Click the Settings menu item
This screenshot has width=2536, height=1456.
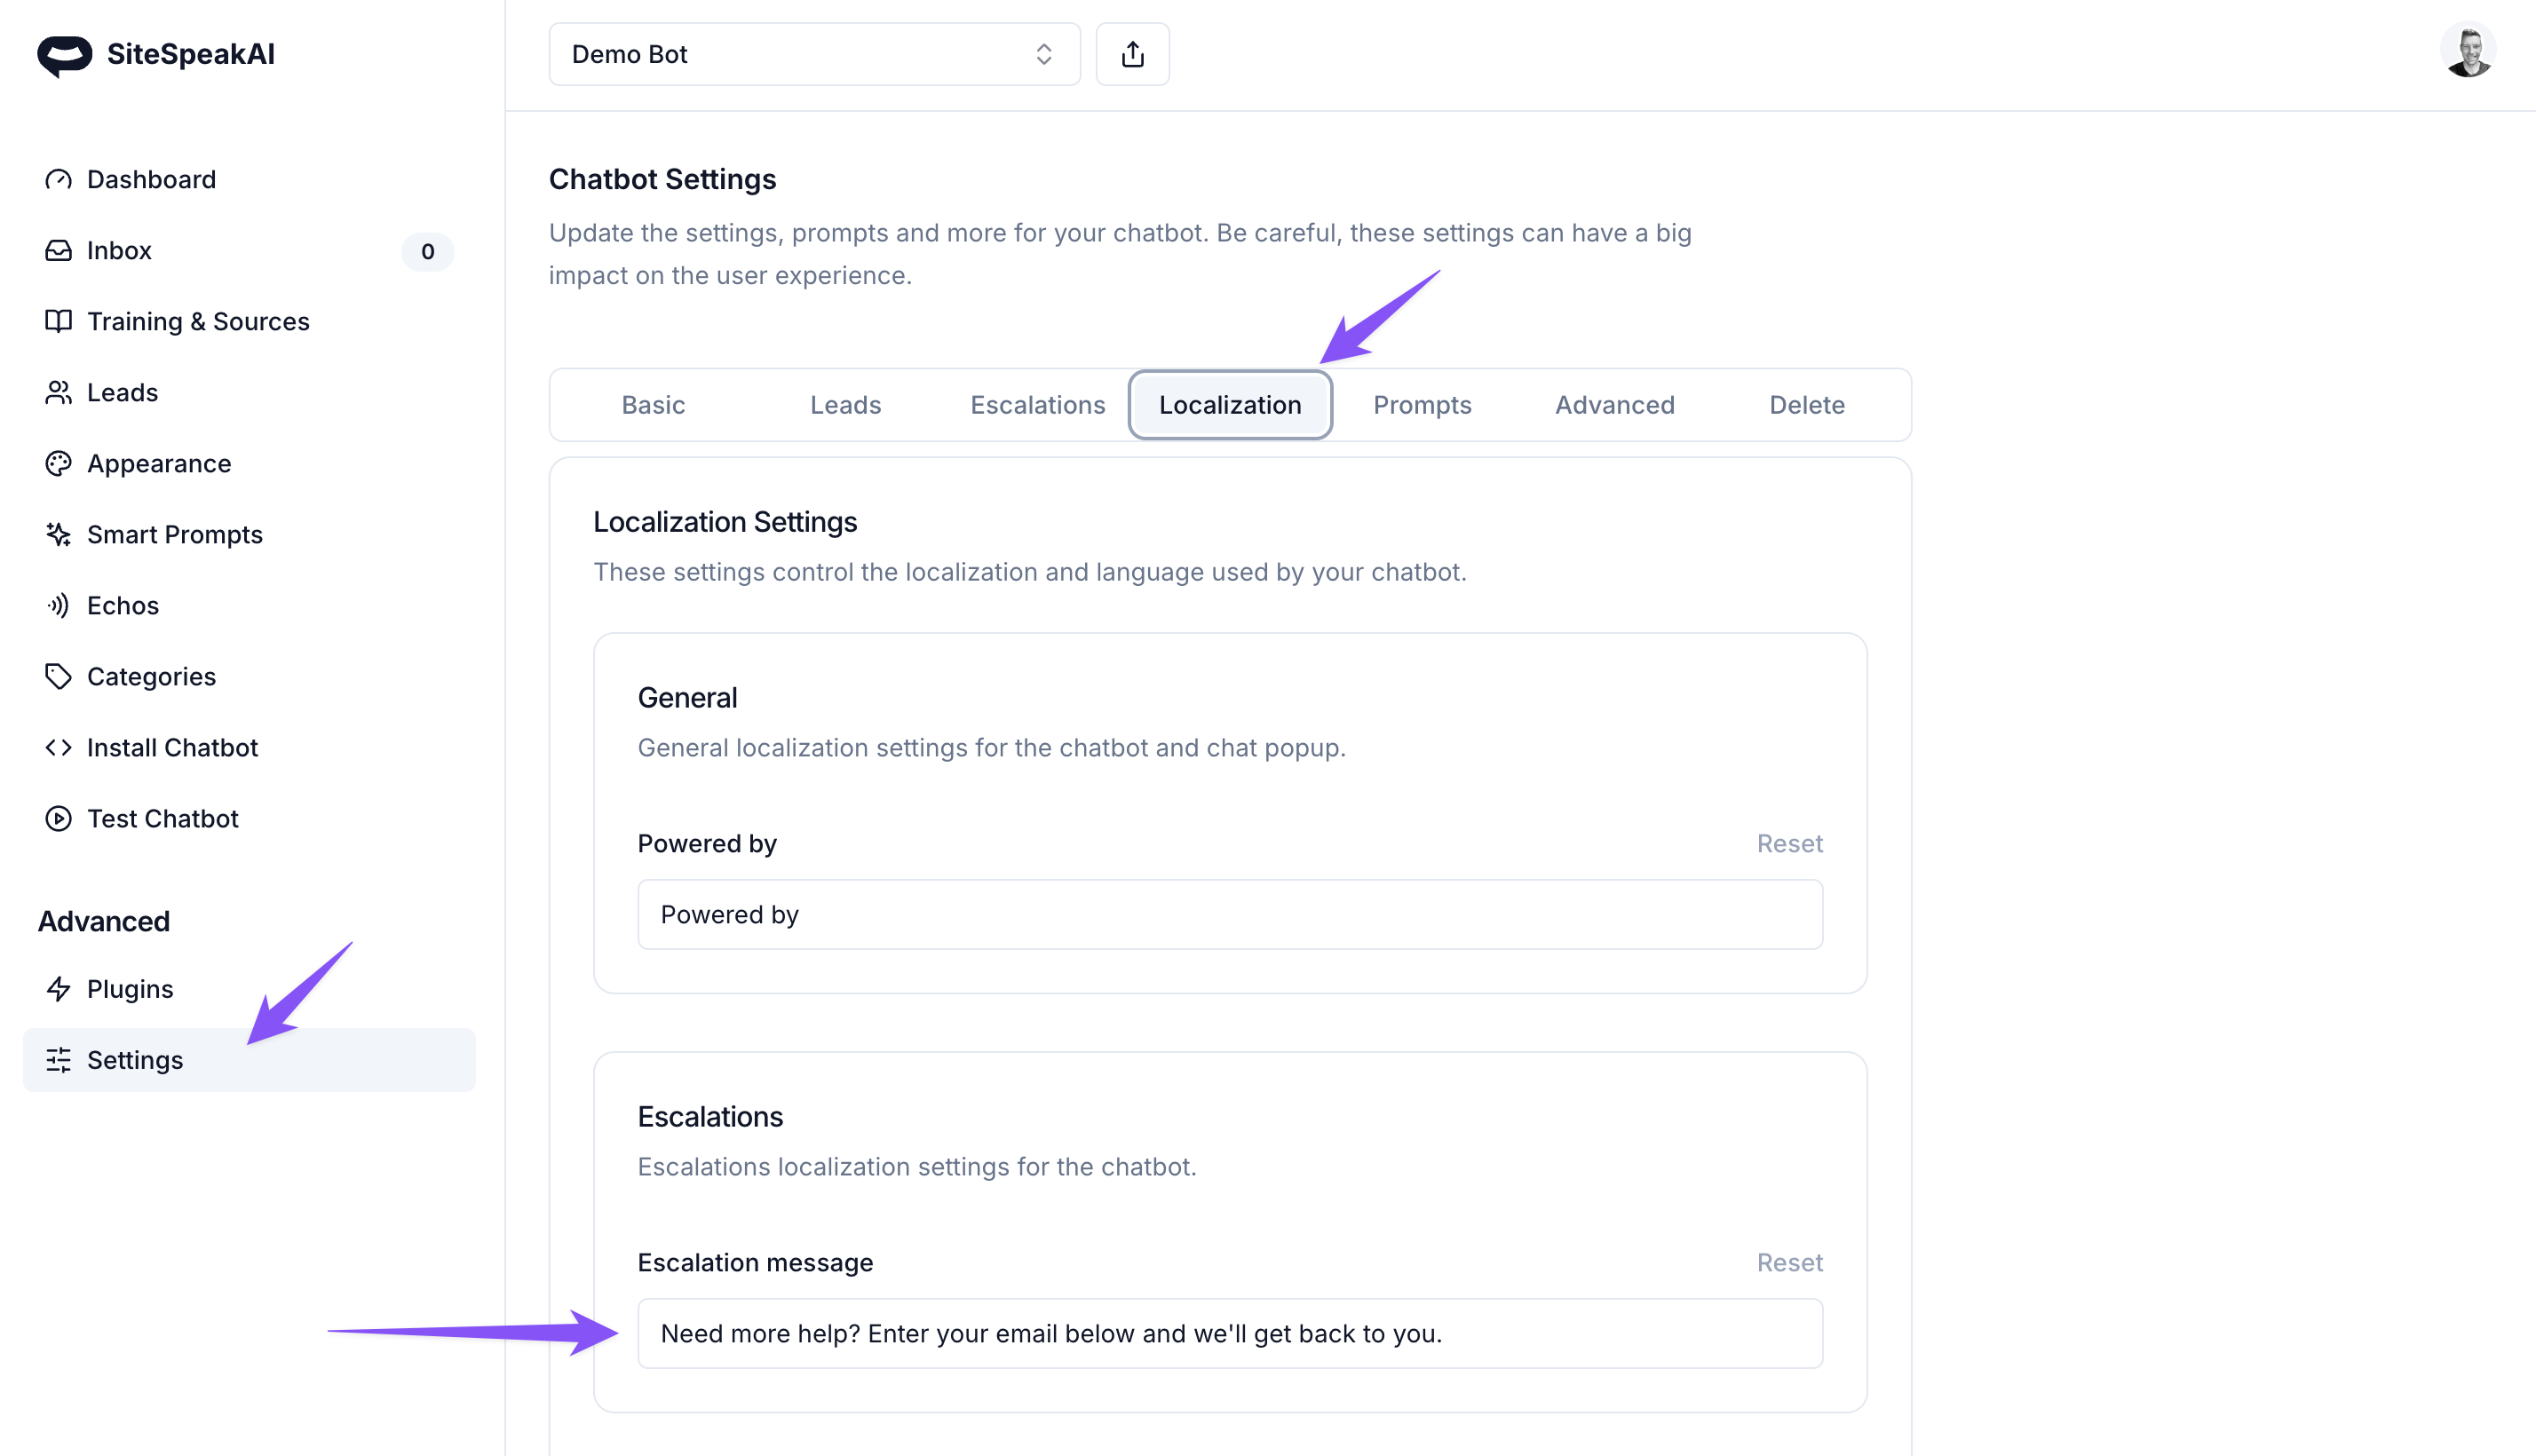[x=134, y=1059]
